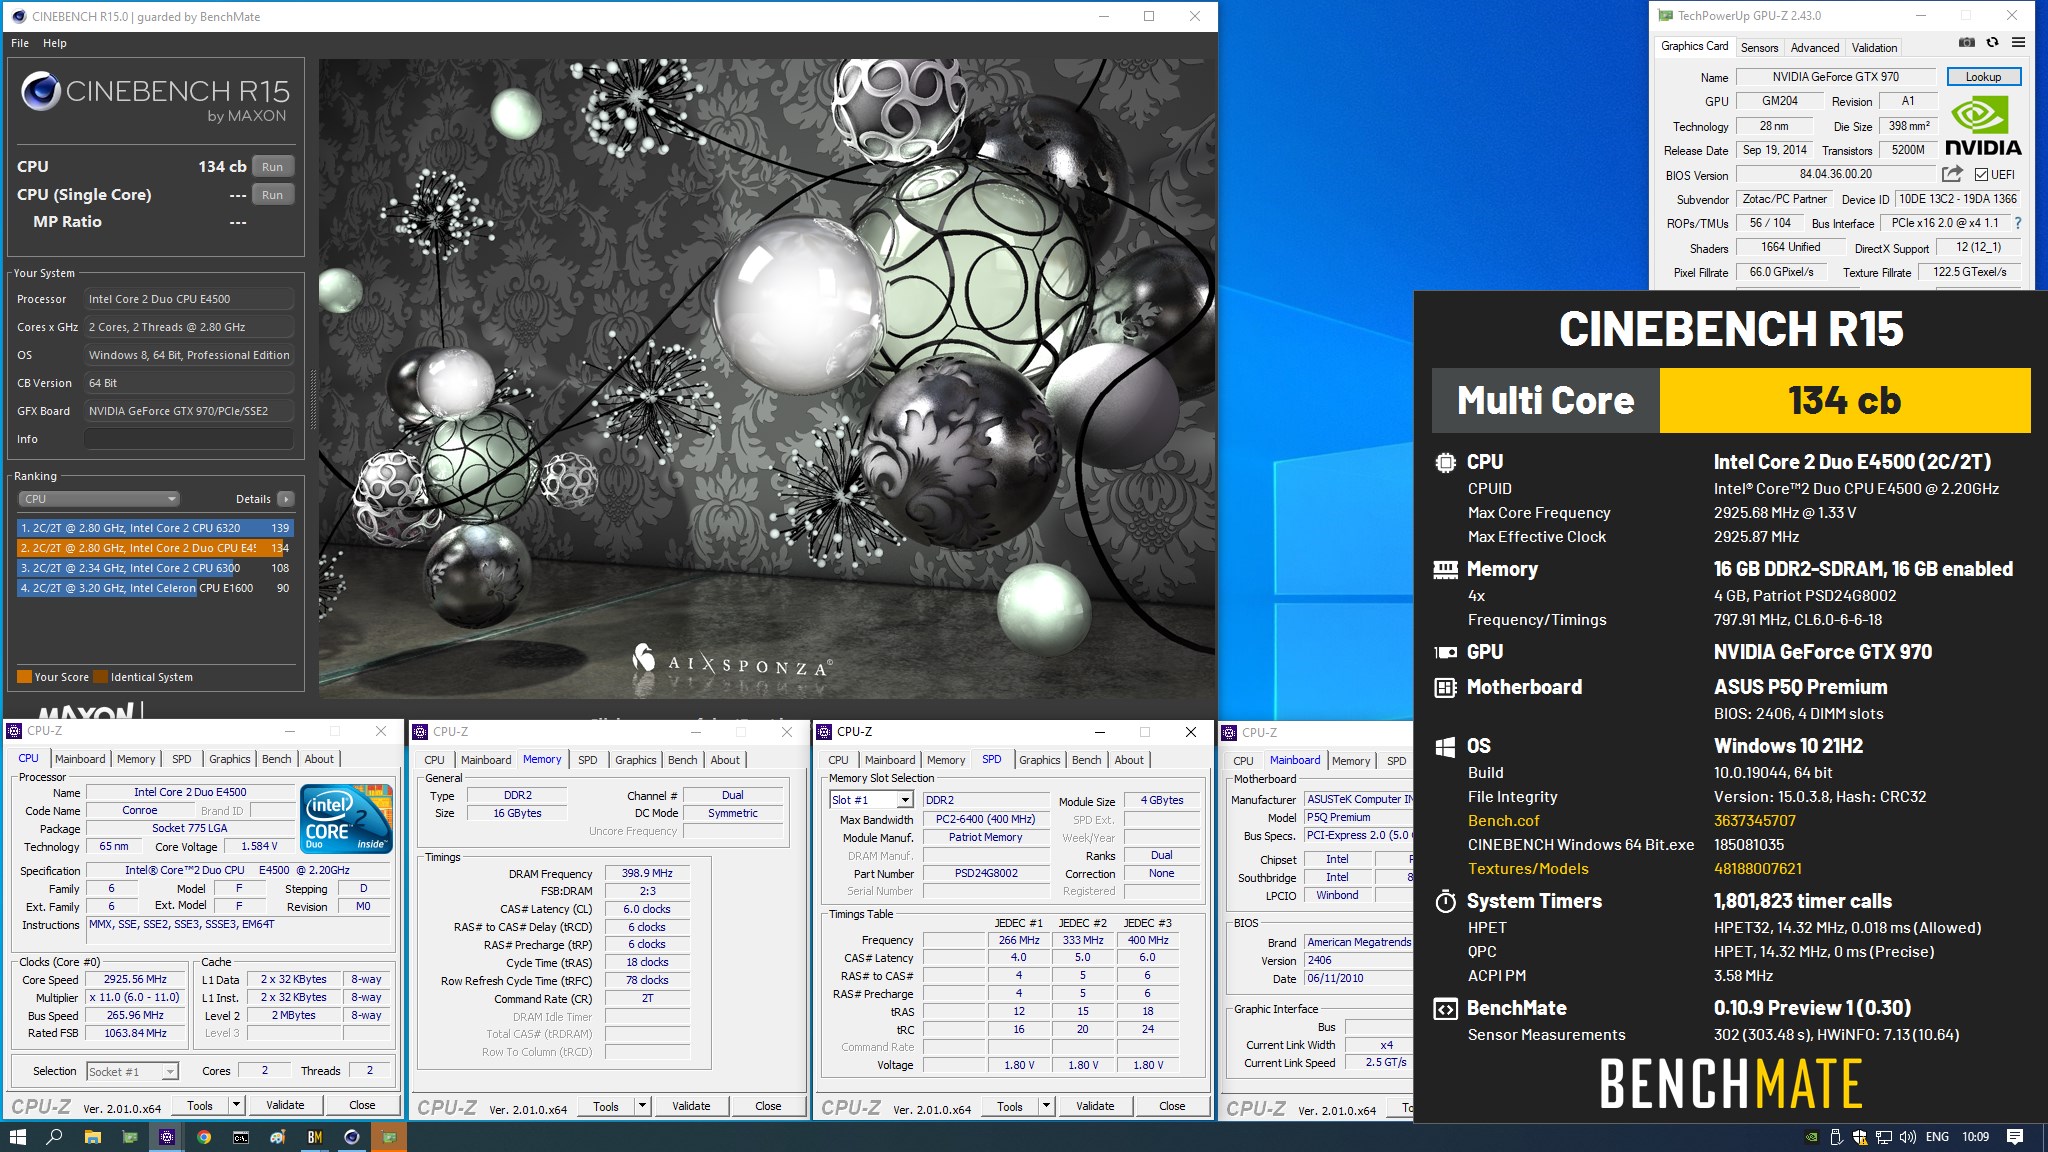The image size is (2048, 1152).
Task: Switch to the Sensors tab in GPU-Z
Action: (x=1759, y=47)
